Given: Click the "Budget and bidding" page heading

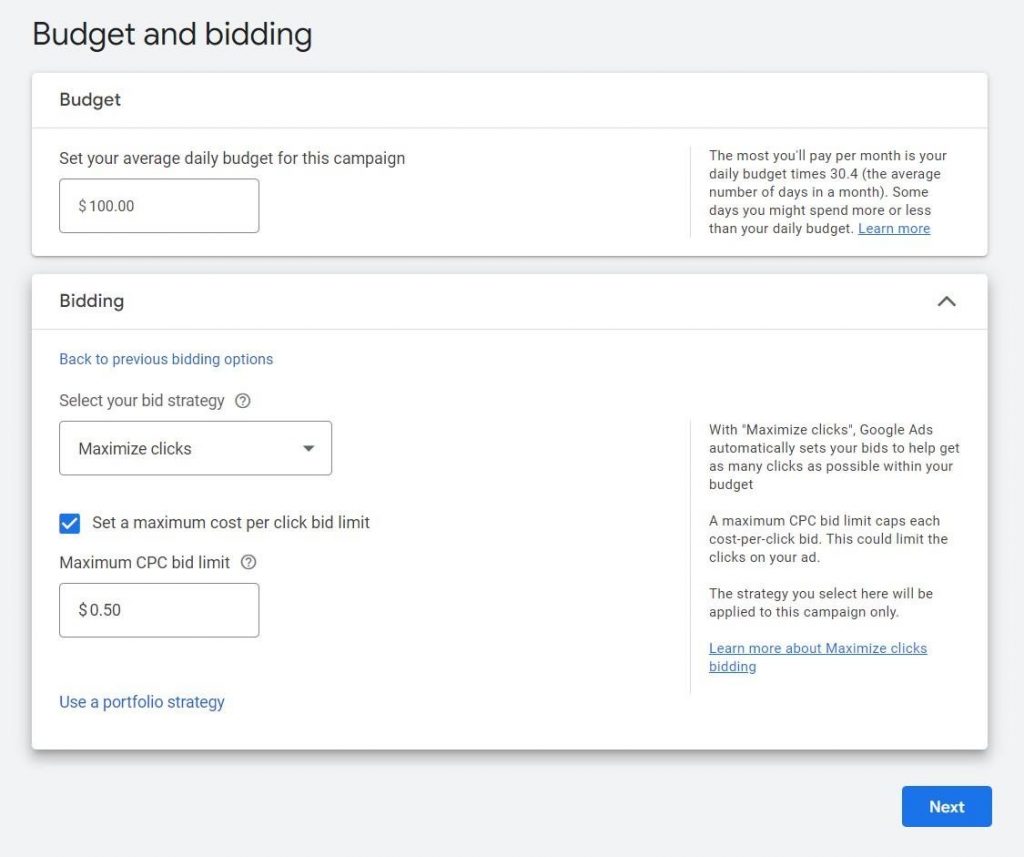Looking at the screenshot, I should (172, 35).
